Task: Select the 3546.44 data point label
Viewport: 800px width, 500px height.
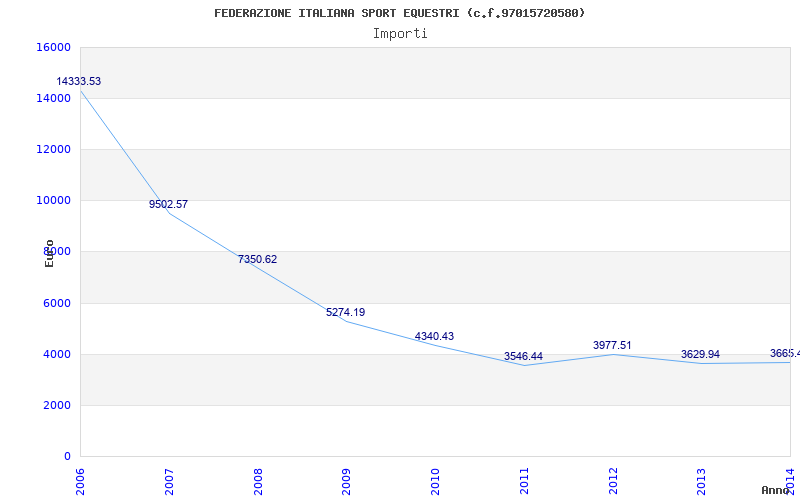Action: click(x=523, y=356)
